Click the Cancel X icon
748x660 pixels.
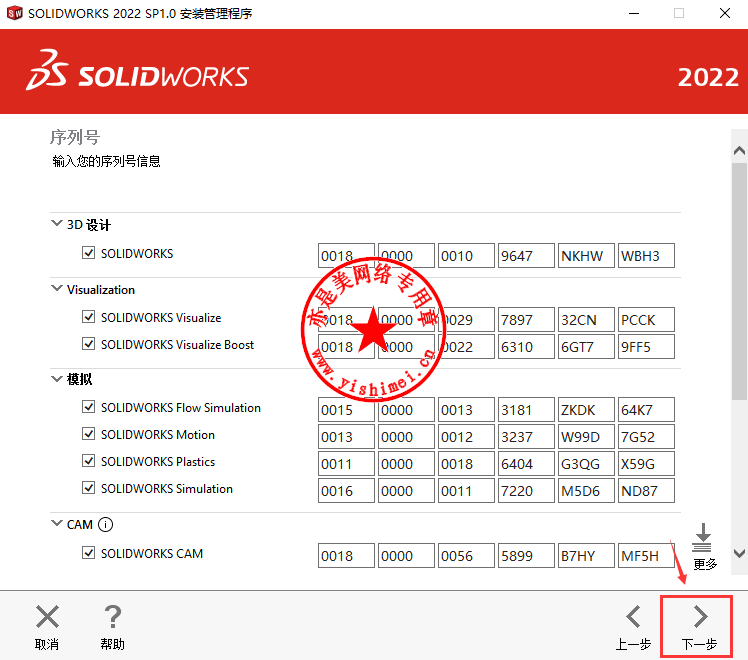[47, 617]
